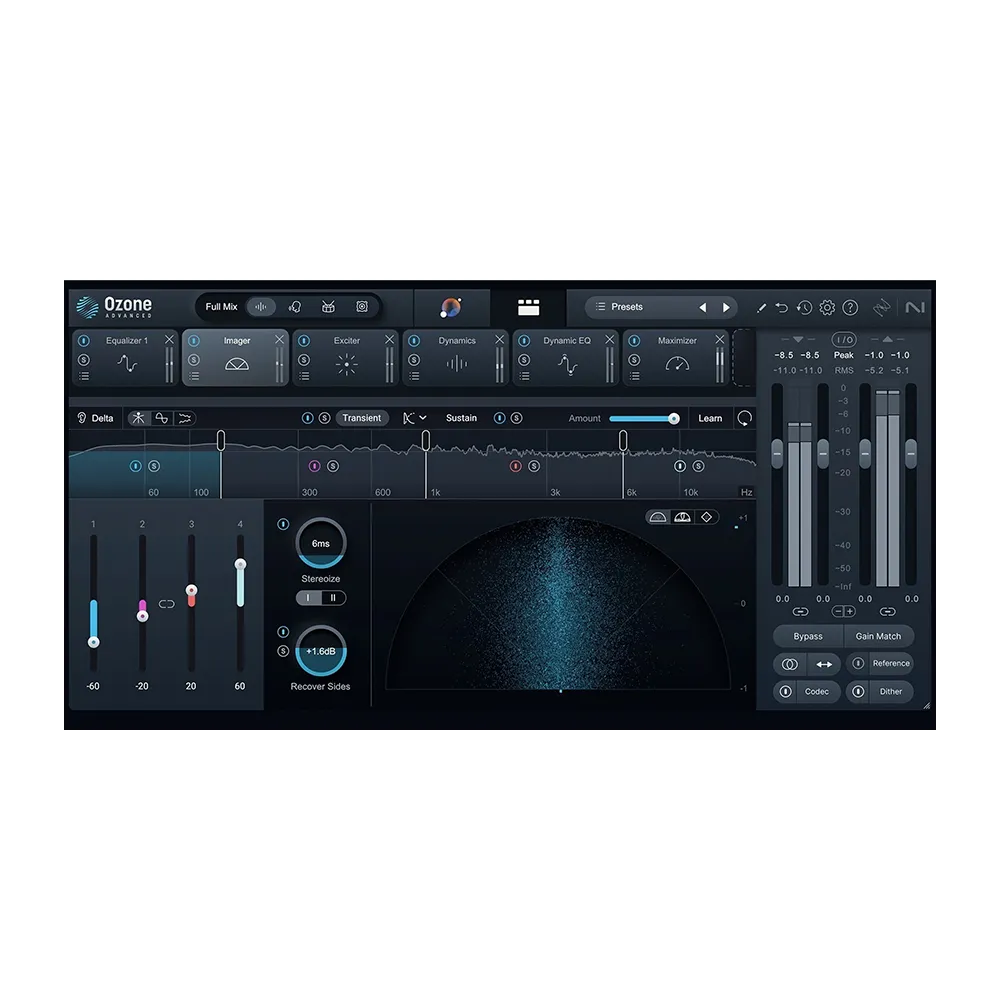Show the polar level vectorscope view
This screenshot has width=1000, height=1000.
point(682,517)
